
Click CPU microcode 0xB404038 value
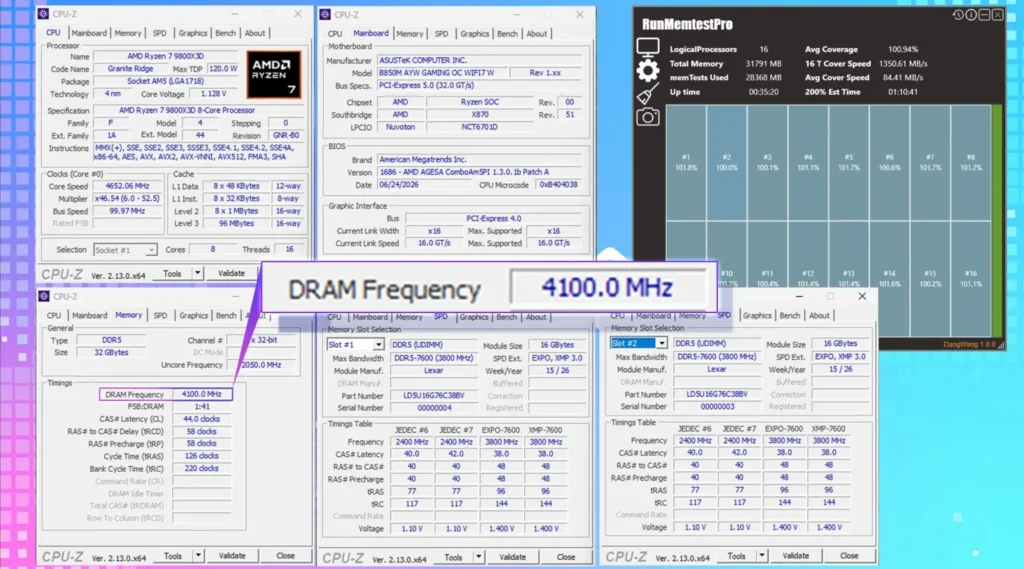558,185
